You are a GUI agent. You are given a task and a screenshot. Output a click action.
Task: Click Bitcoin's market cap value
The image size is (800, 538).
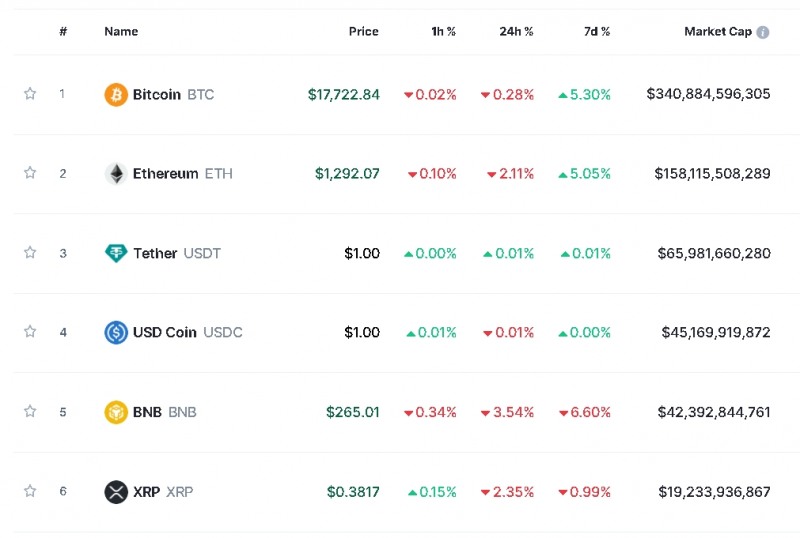(x=708, y=94)
